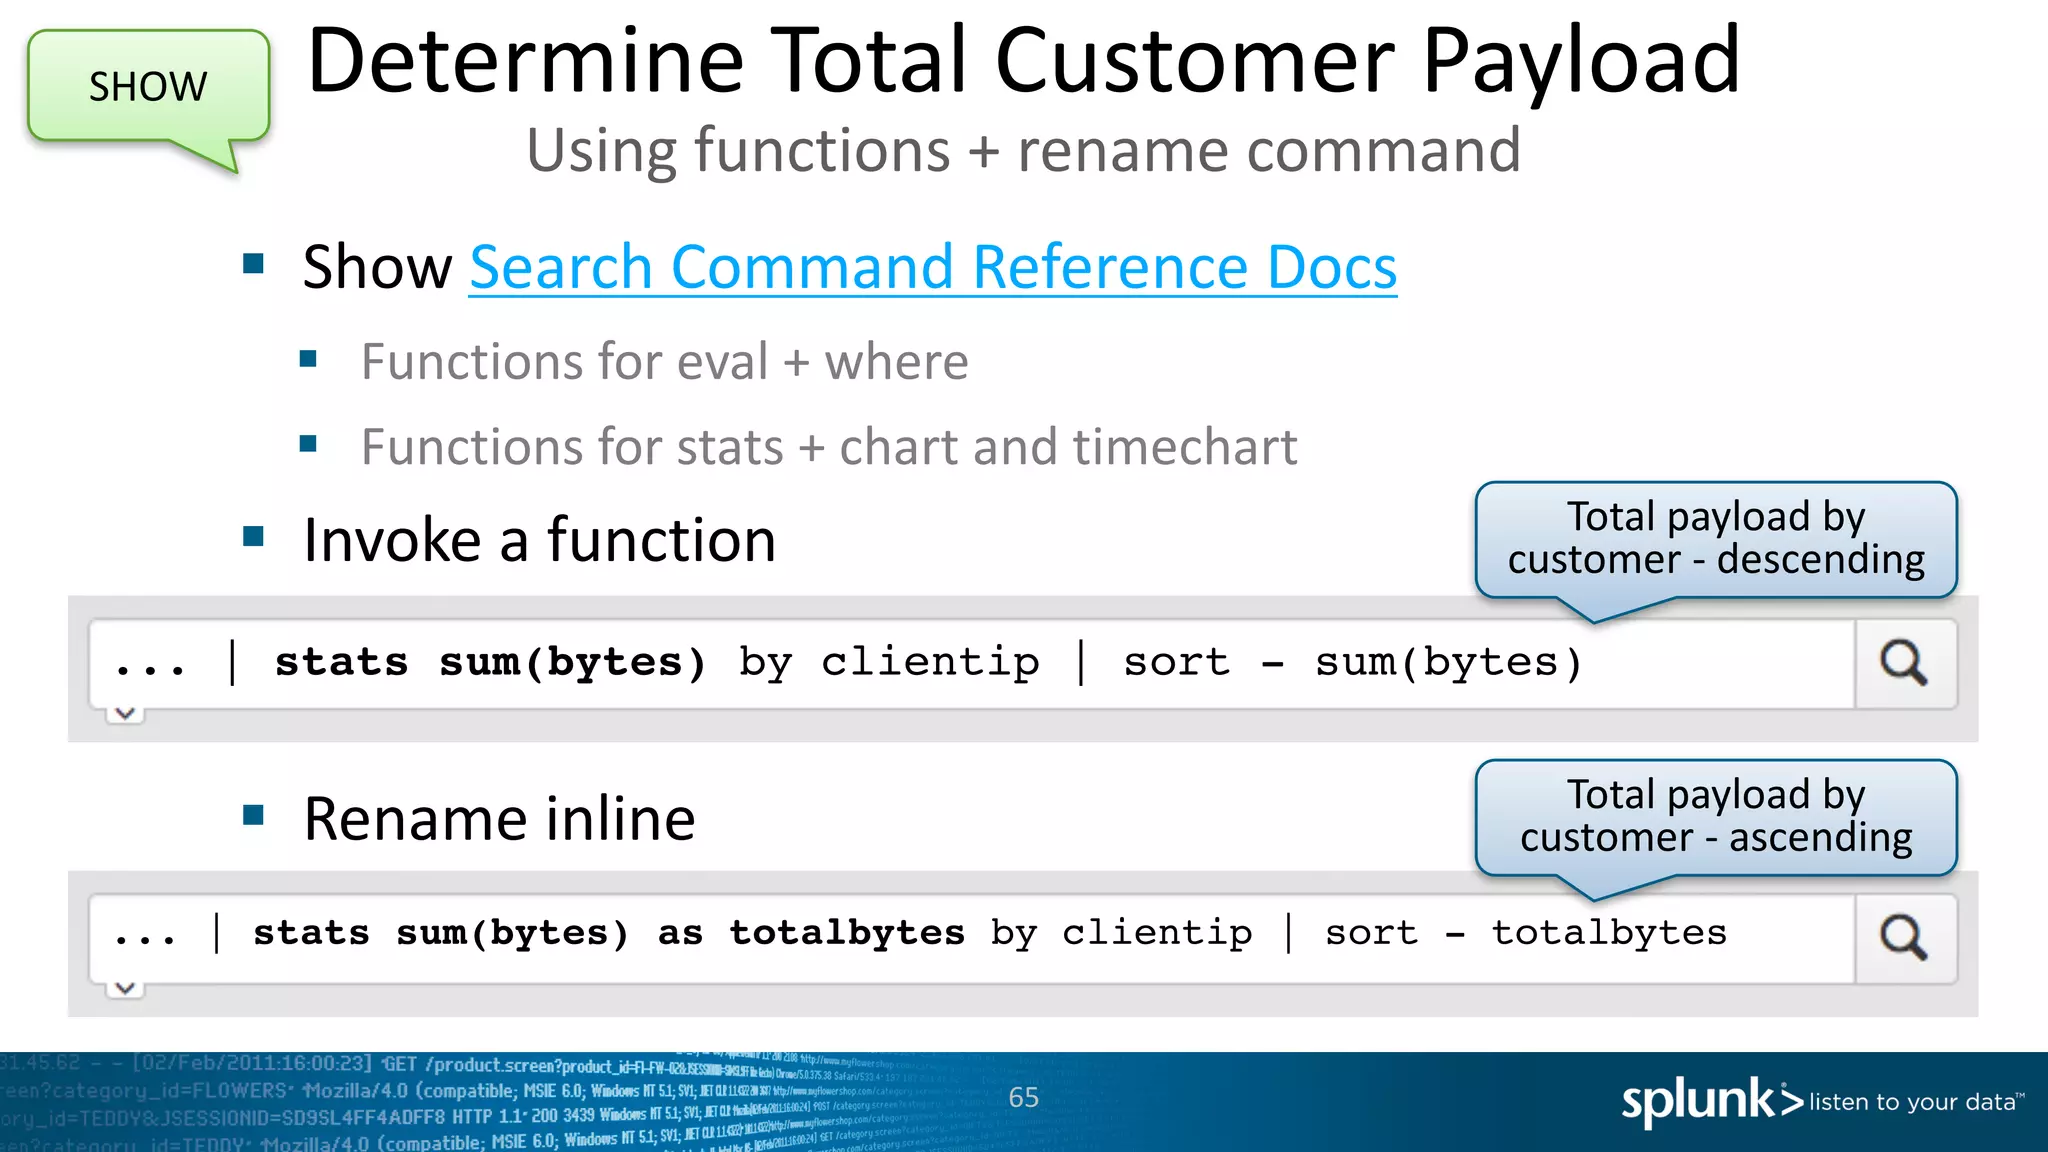Select the text 'Functions for stats + chart and timechart'
This screenshot has height=1152, width=2048.
tap(829, 447)
